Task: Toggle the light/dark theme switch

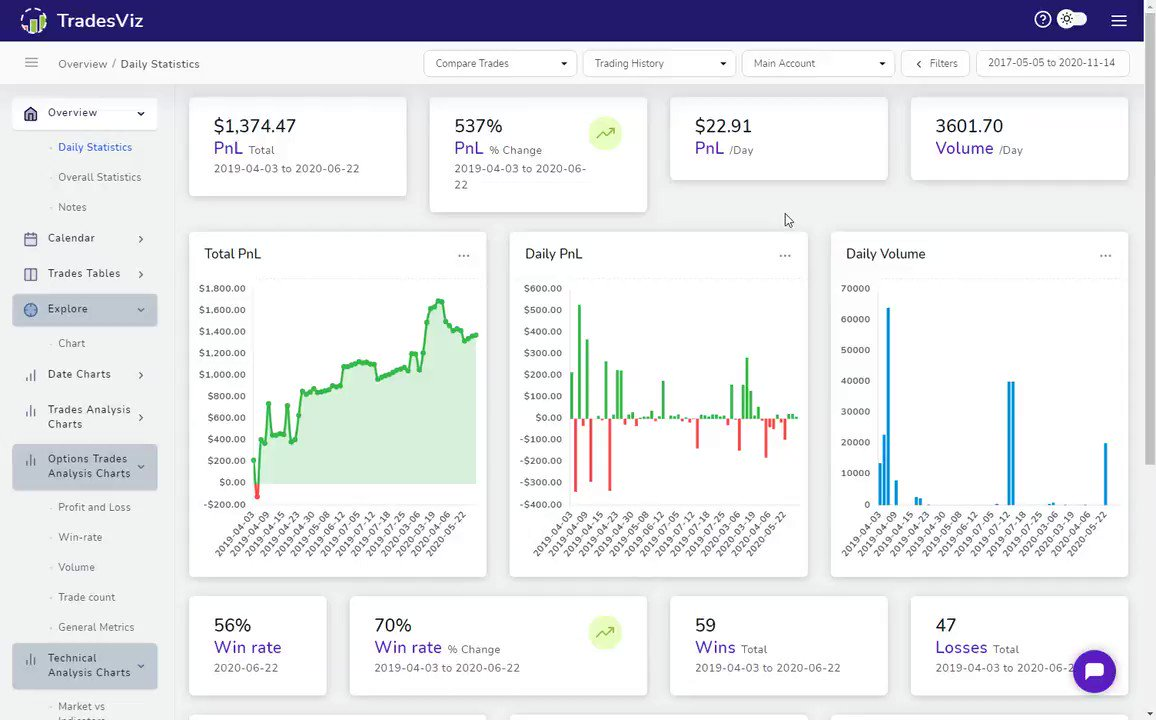Action: [x=1071, y=20]
